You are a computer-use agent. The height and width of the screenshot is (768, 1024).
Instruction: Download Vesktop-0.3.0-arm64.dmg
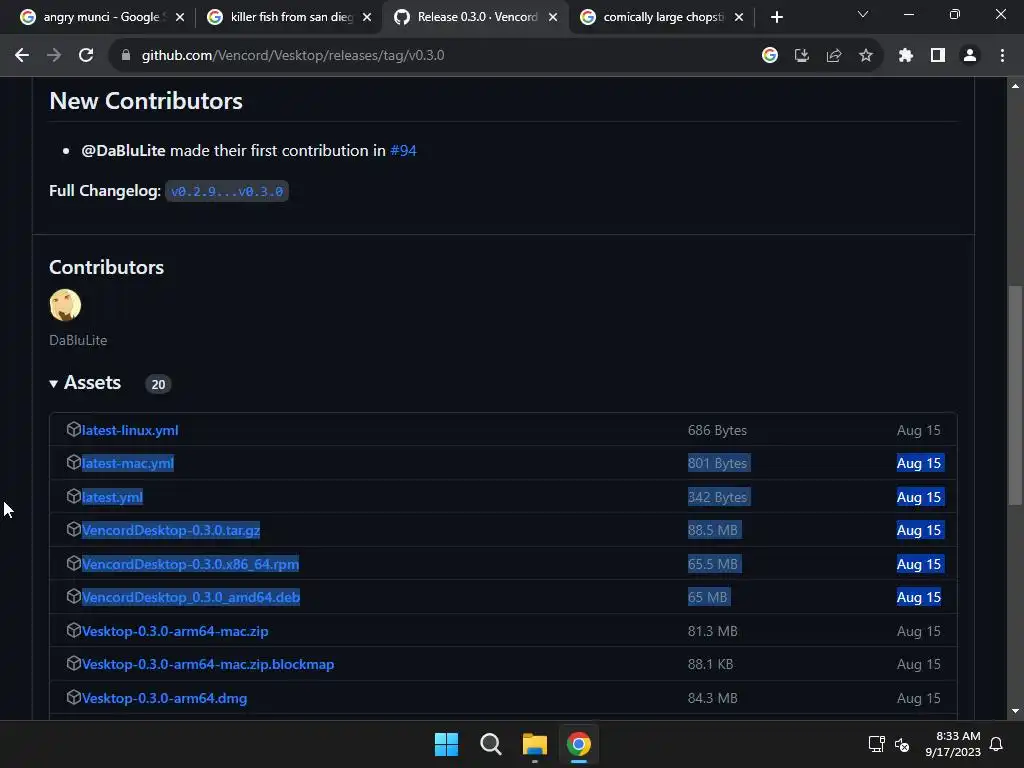pyautogui.click(x=165, y=699)
